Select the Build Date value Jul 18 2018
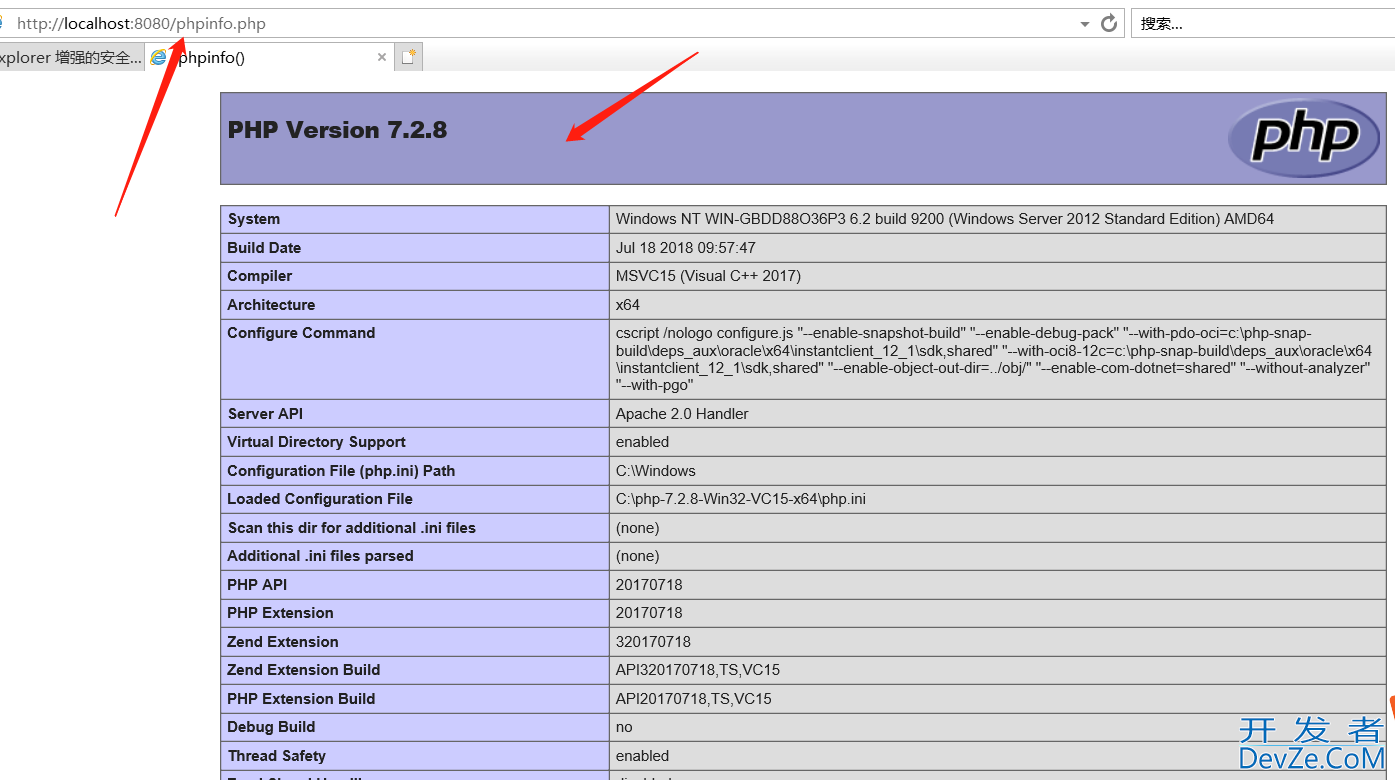The image size is (1395, 780). [686, 247]
